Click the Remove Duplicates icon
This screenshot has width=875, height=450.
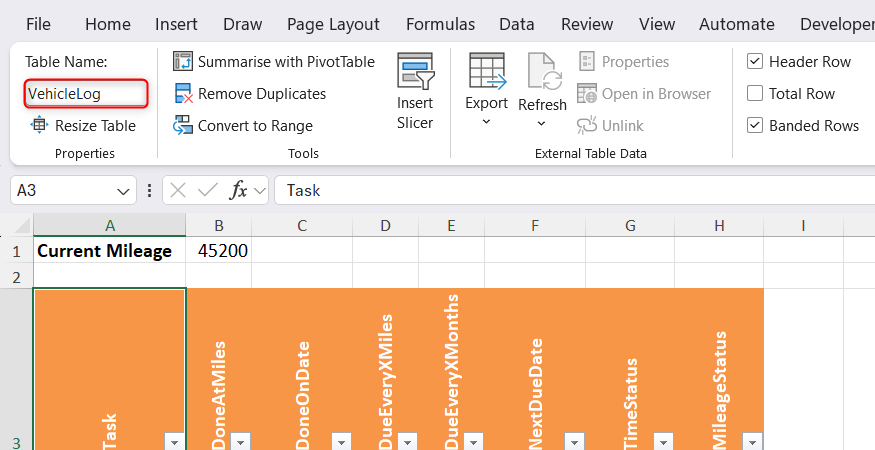tap(184, 94)
